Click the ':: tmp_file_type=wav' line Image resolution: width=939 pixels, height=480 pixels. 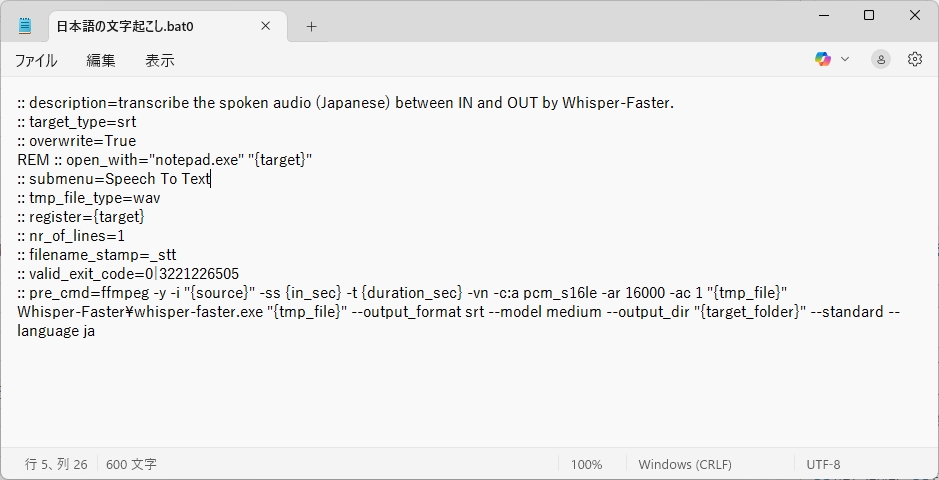89,198
